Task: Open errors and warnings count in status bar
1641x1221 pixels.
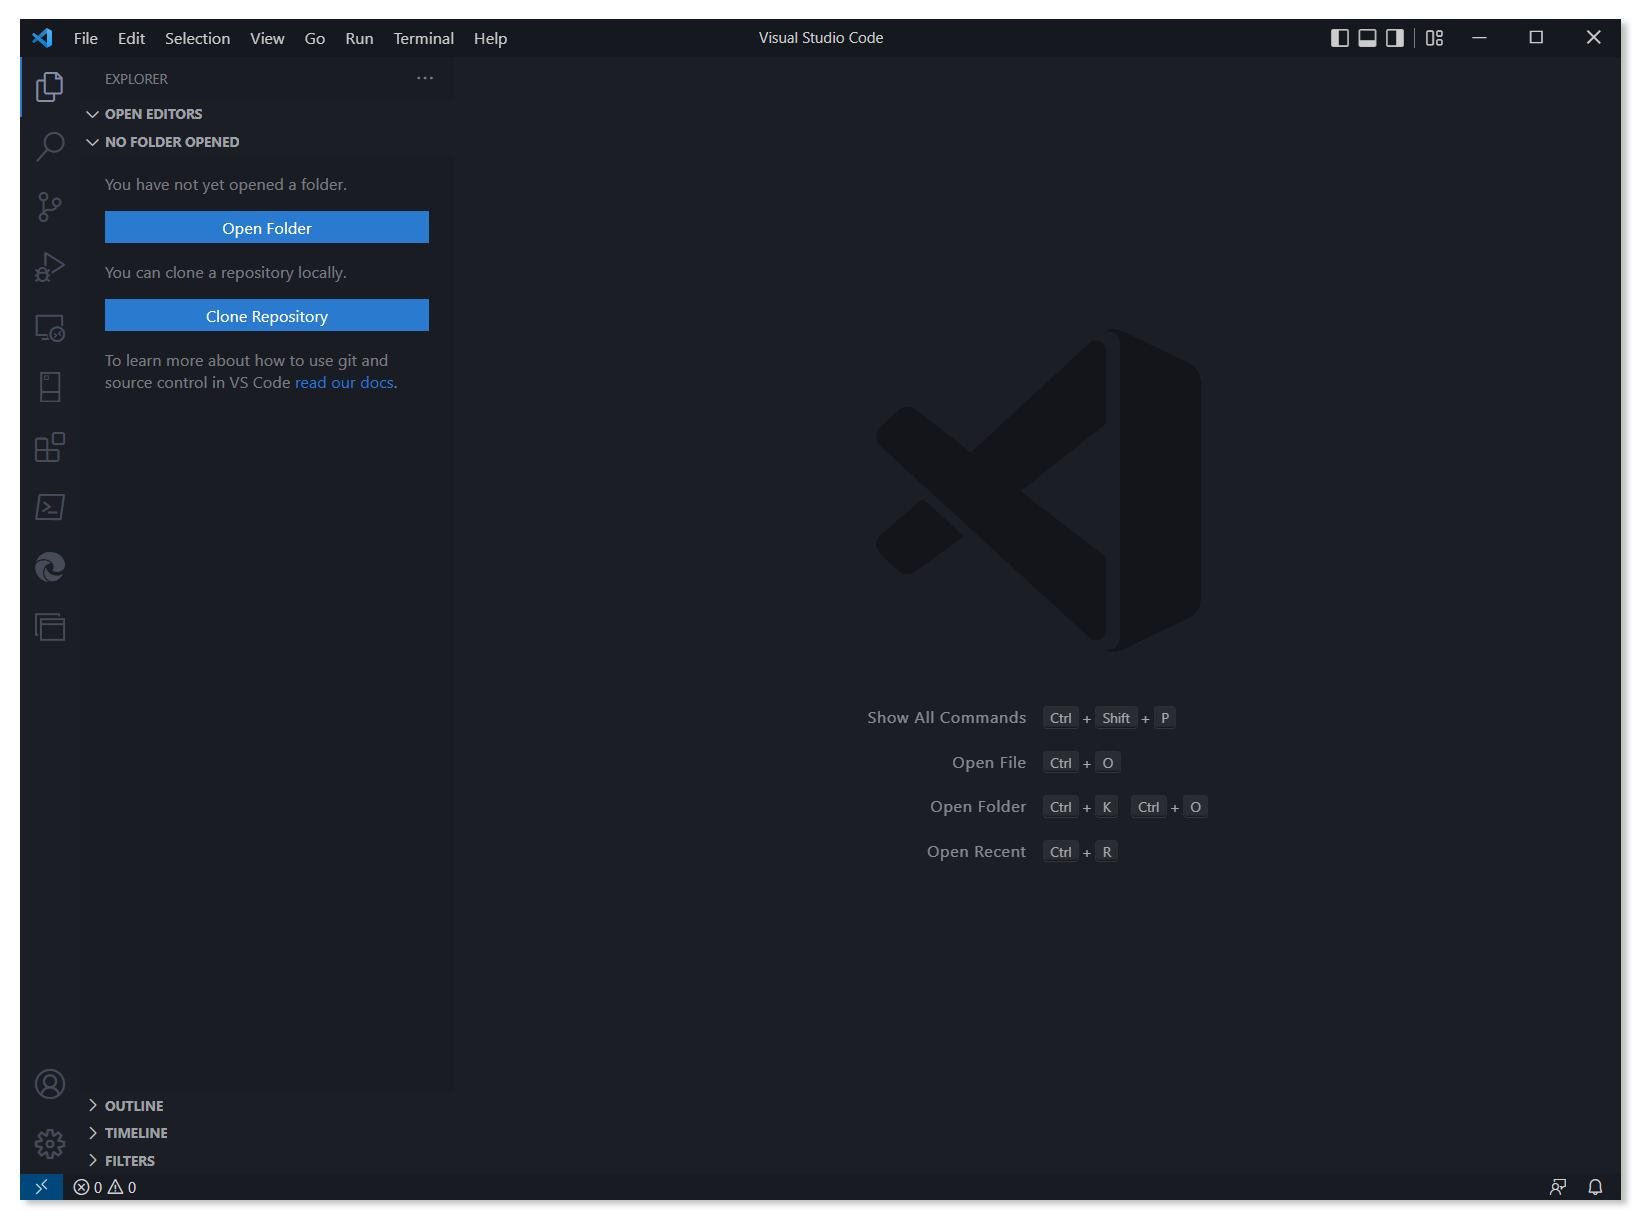Action: coord(105,1187)
